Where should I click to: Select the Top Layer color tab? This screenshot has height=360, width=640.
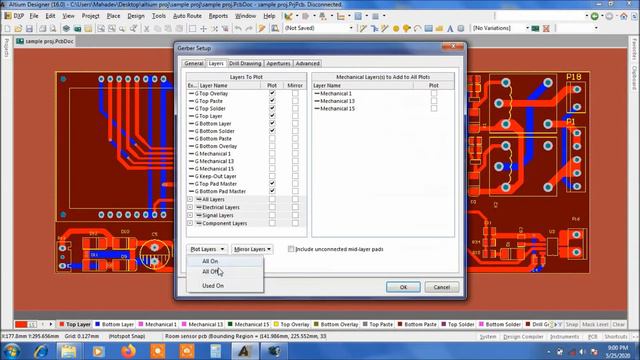pyautogui.click(x=74, y=324)
